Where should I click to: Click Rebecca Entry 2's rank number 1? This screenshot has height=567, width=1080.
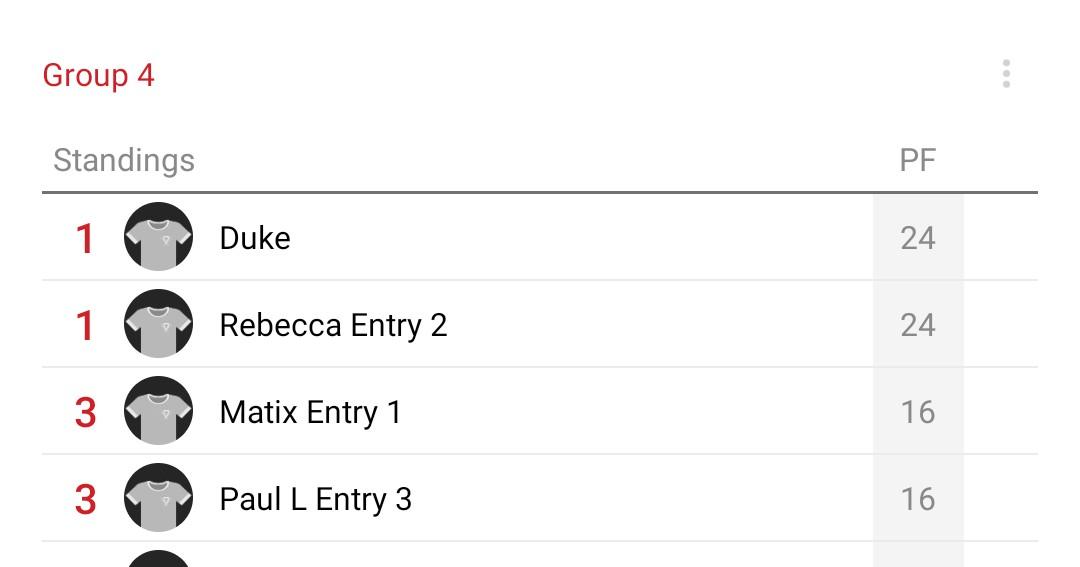tap(85, 326)
